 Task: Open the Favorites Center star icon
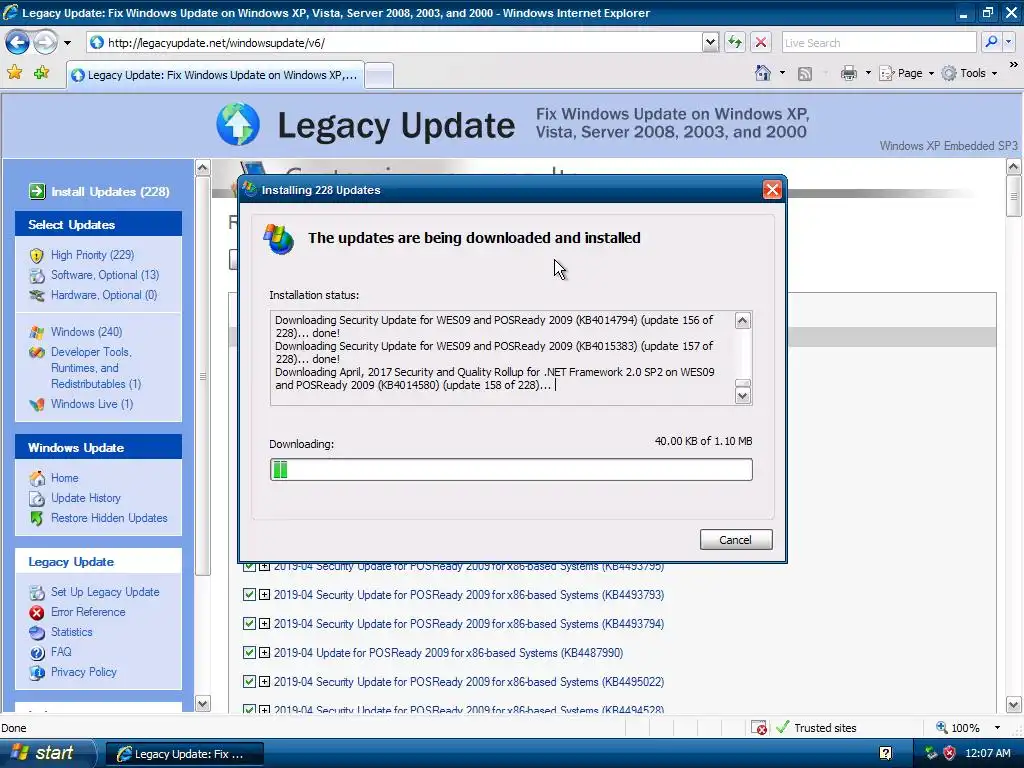[x=14, y=72]
